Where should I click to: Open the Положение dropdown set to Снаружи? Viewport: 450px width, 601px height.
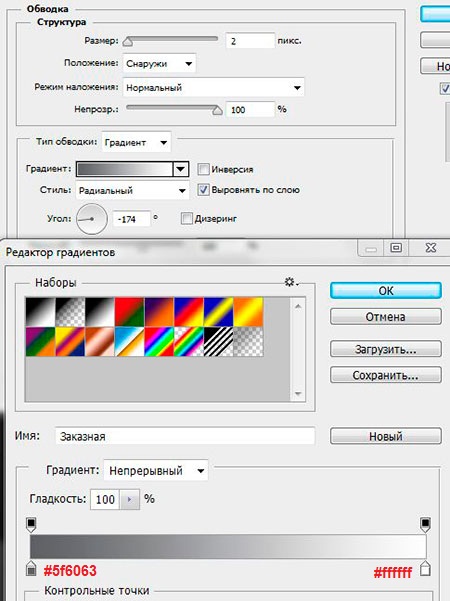159,64
